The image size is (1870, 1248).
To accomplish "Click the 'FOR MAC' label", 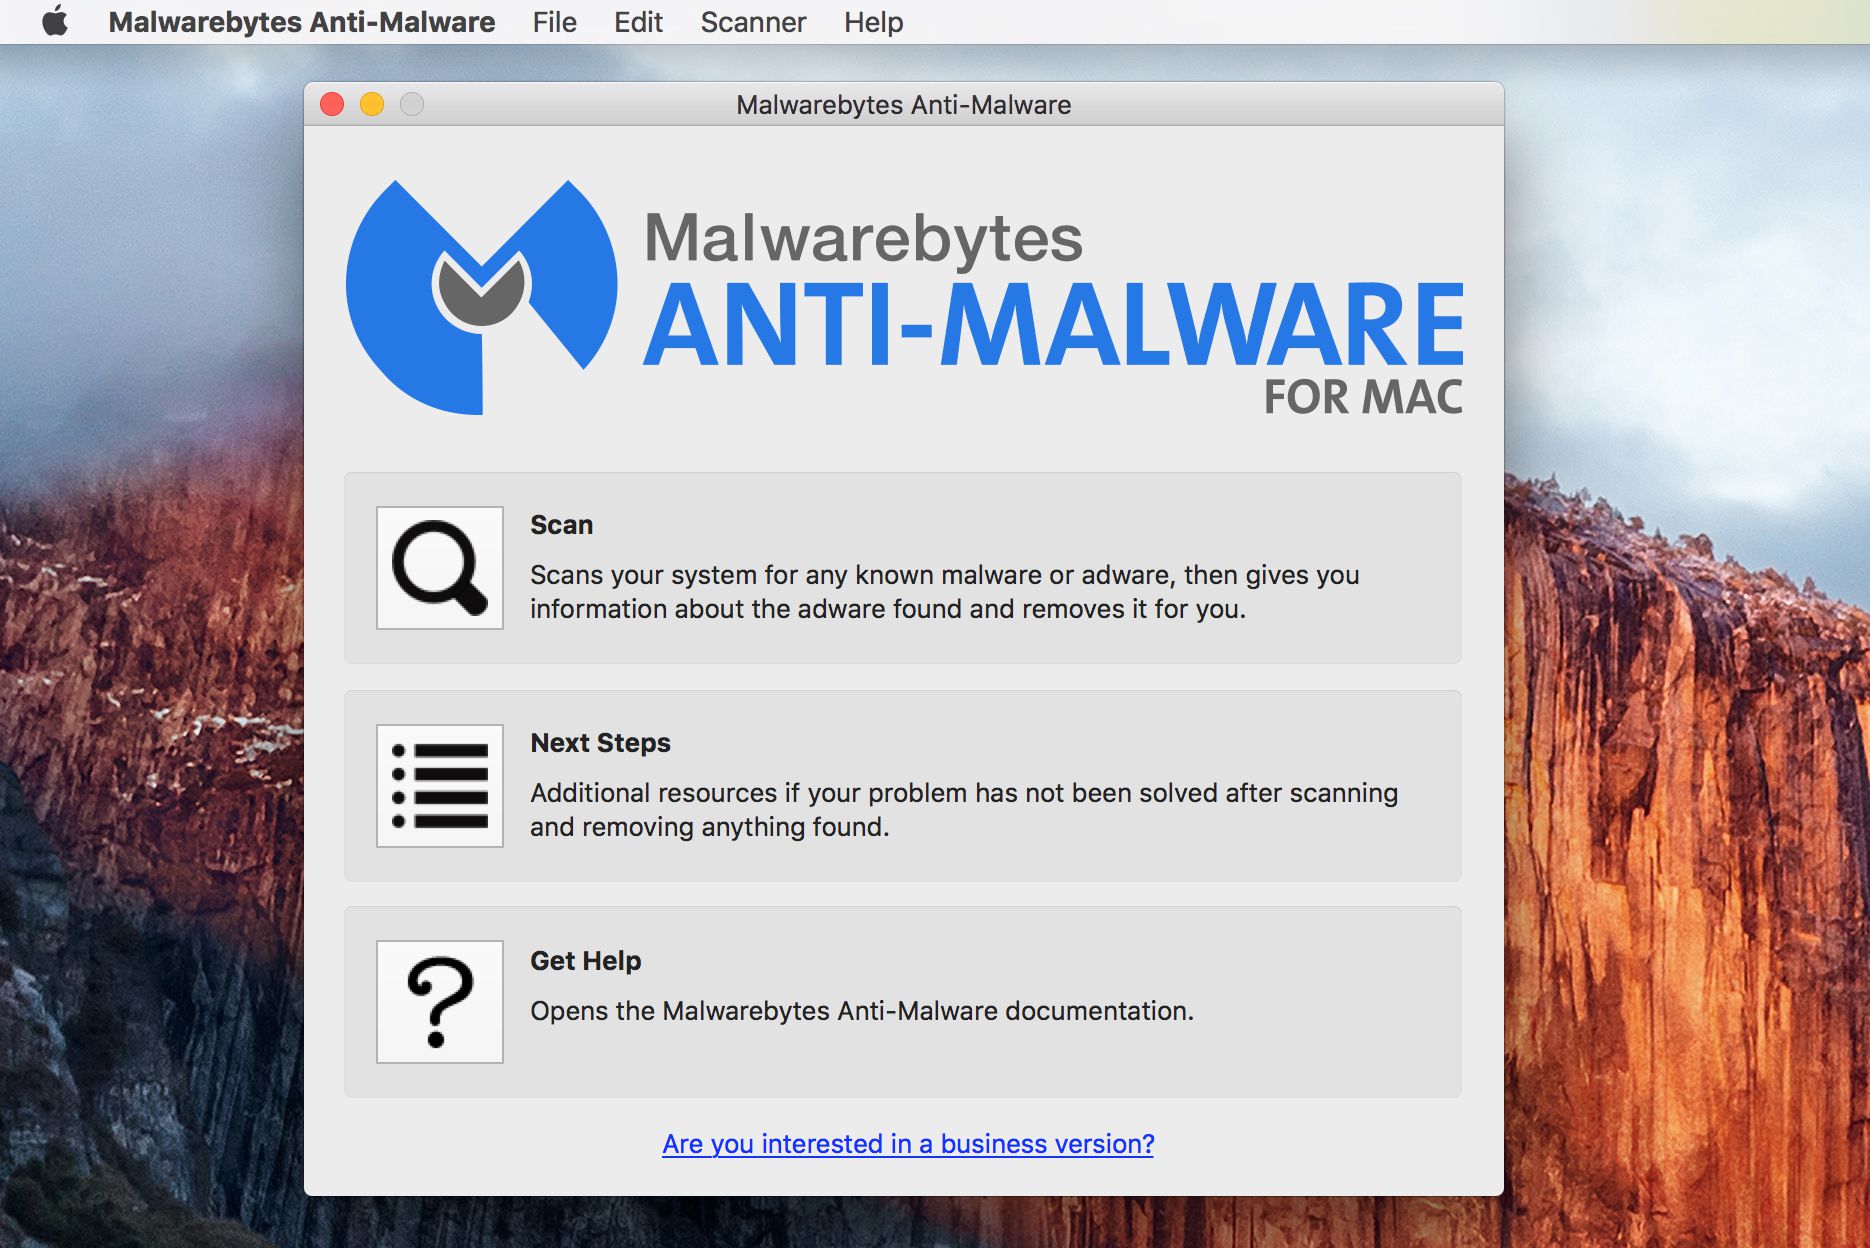I will [x=1363, y=397].
